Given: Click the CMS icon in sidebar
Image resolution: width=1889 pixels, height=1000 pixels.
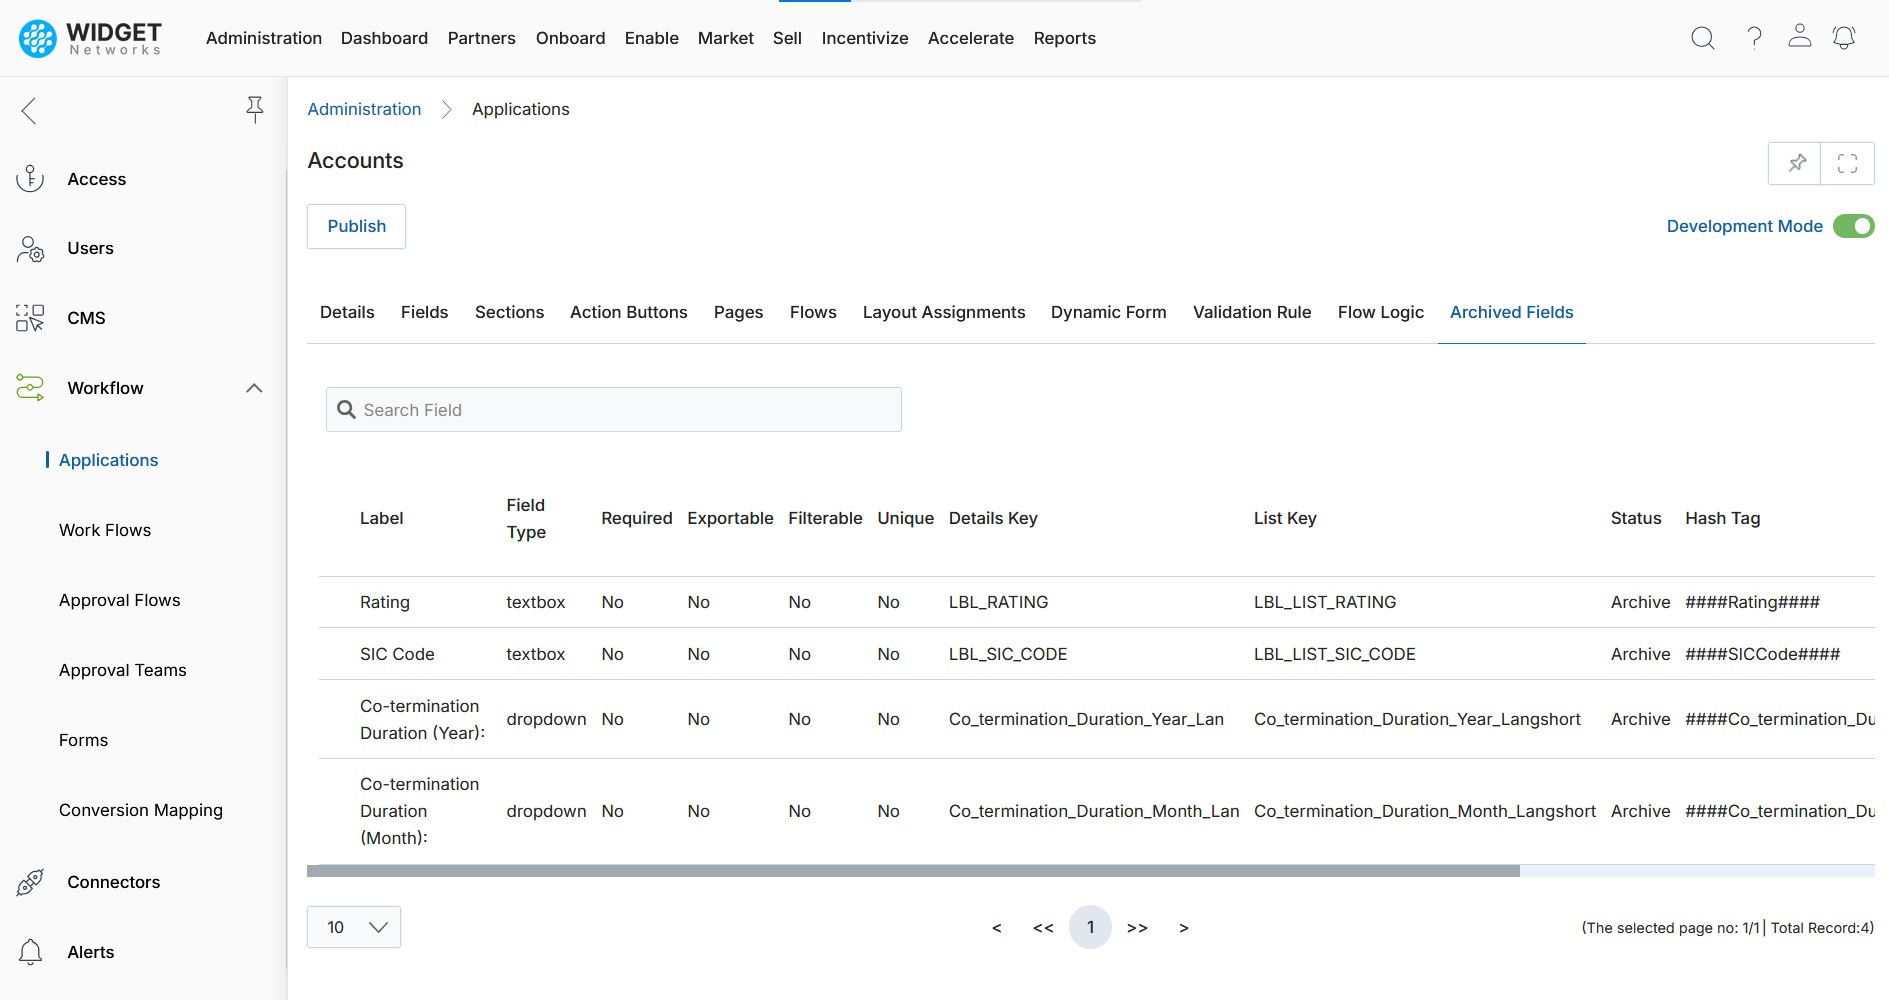Looking at the screenshot, I should [x=30, y=318].
